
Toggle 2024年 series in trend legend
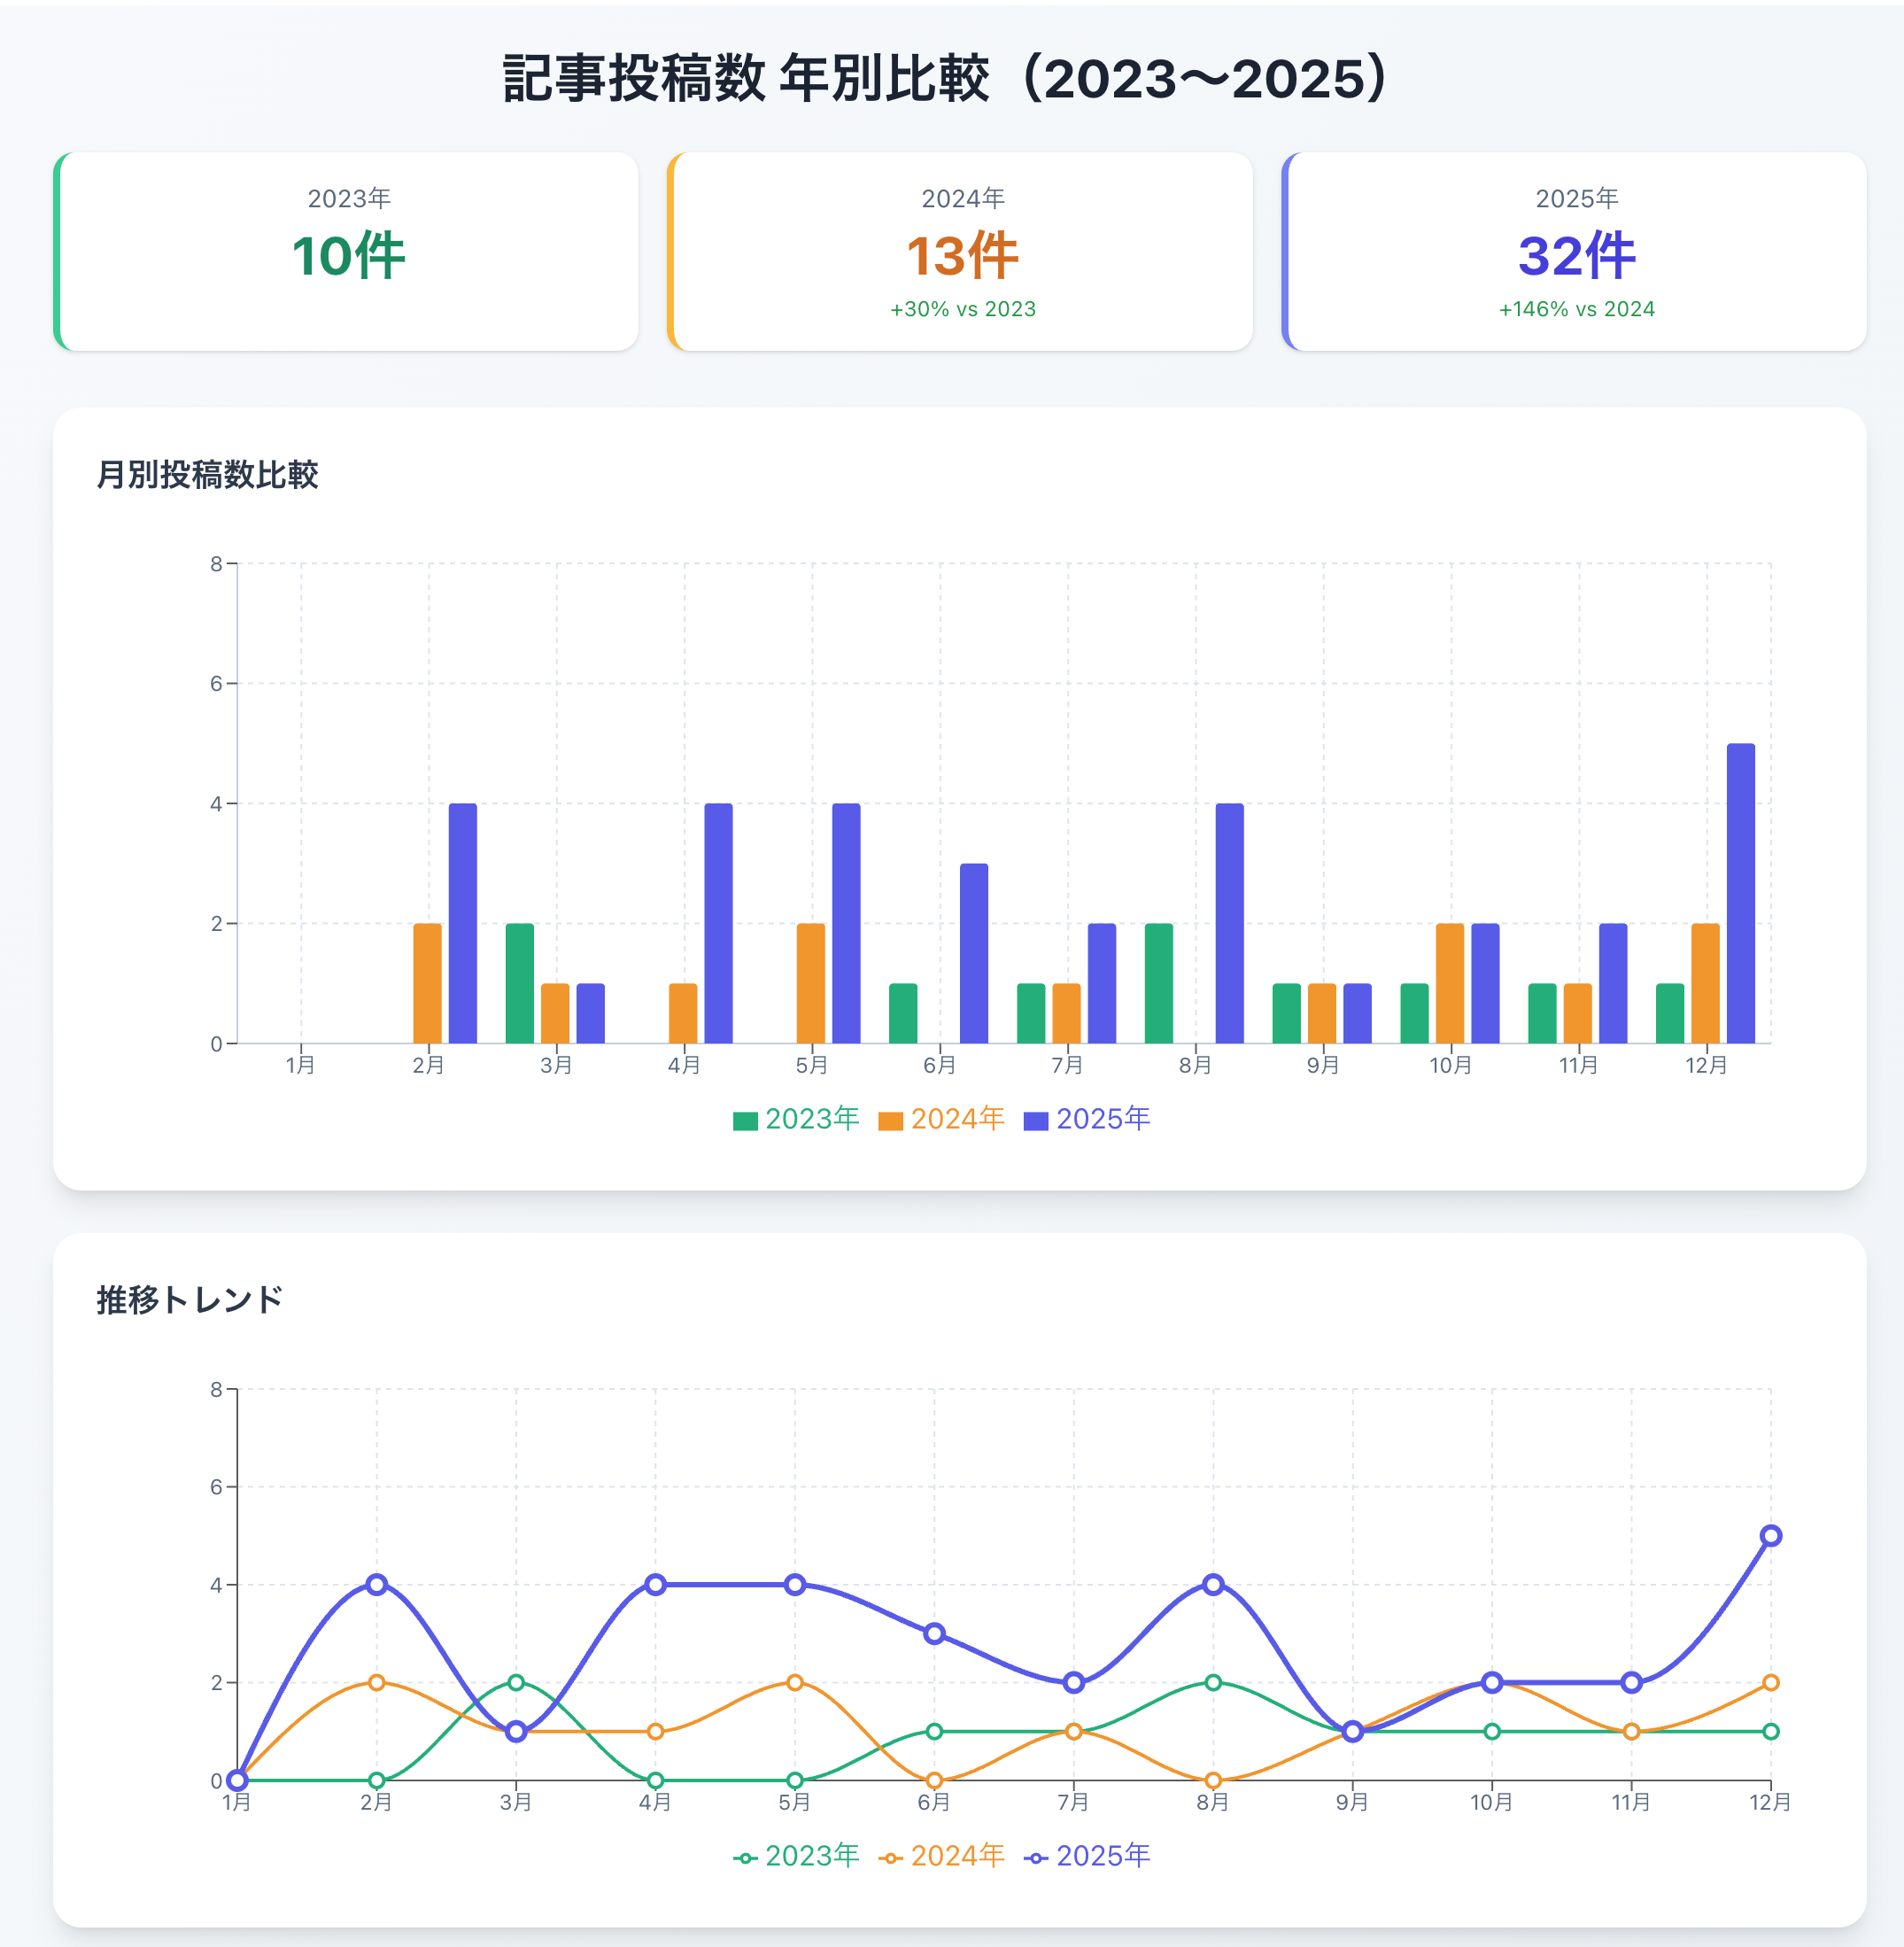[x=957, y=1856]
